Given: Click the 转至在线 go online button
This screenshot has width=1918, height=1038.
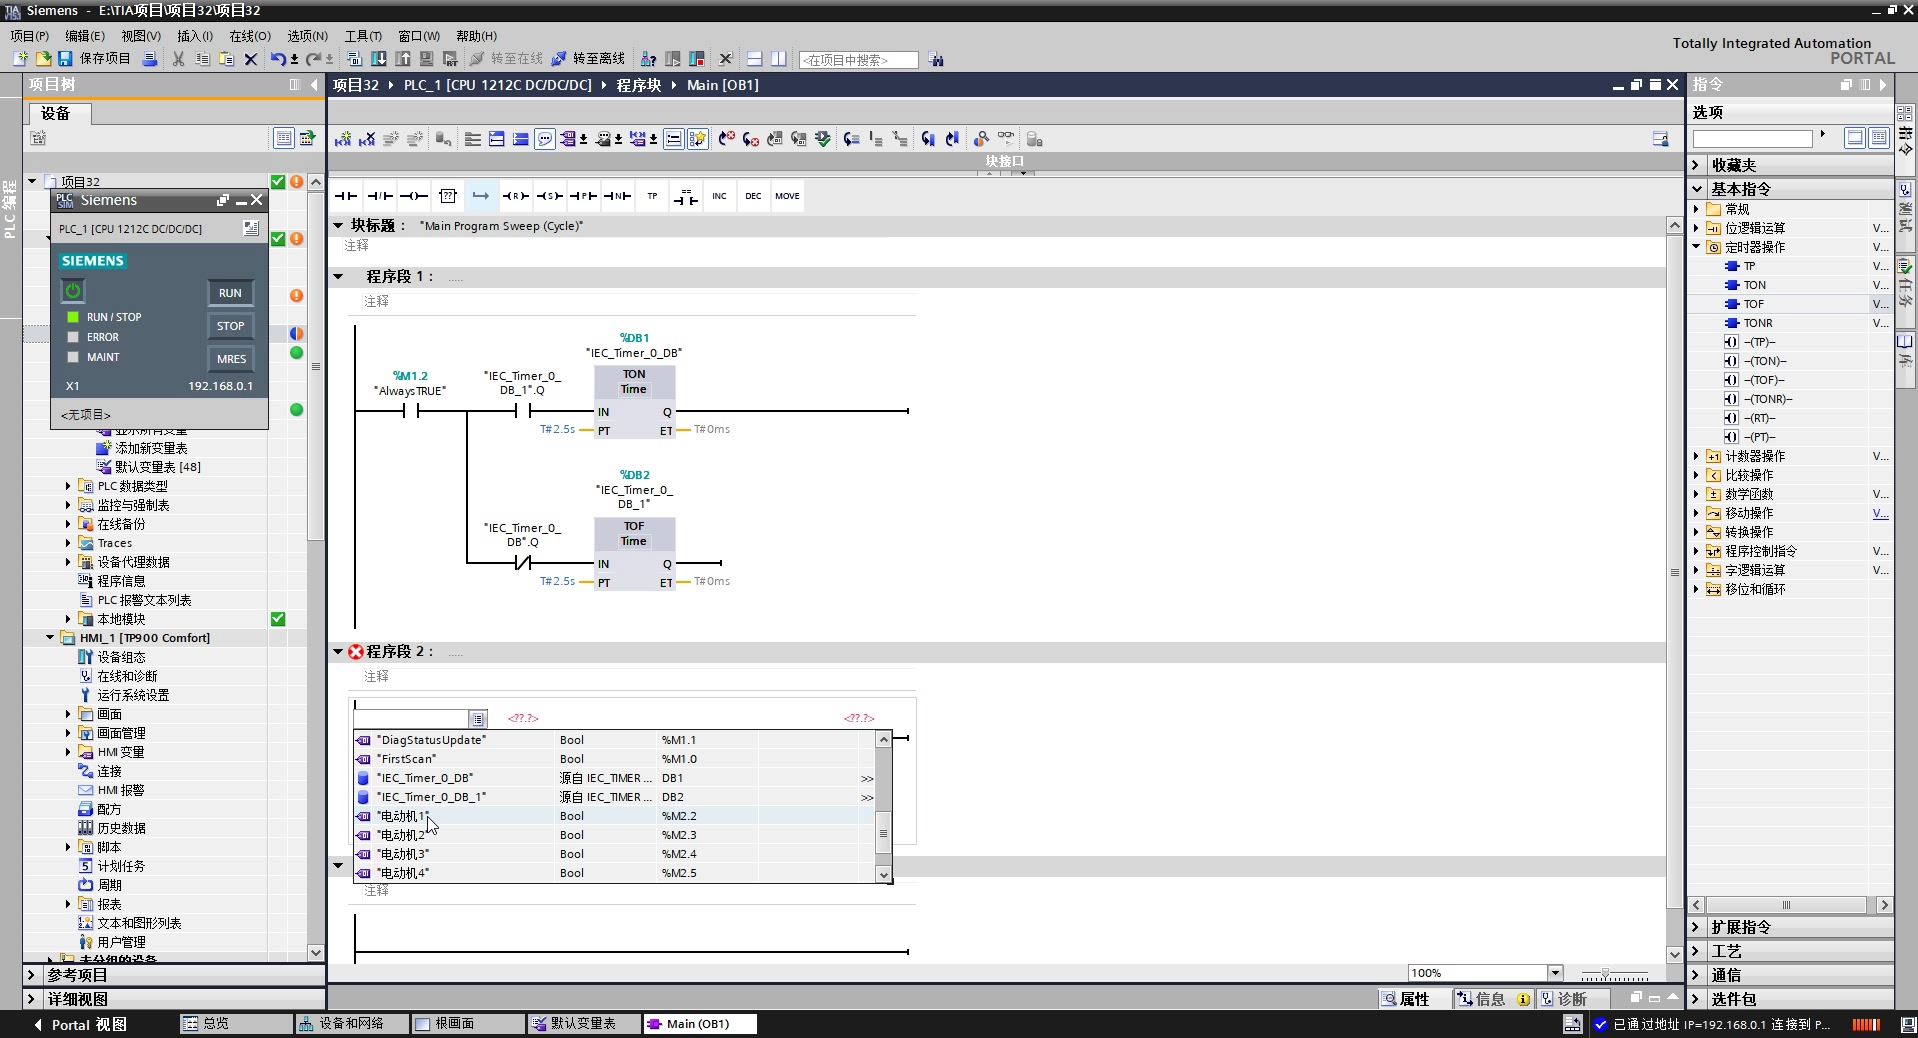Looking at the screenshot, I should point(507,59).
